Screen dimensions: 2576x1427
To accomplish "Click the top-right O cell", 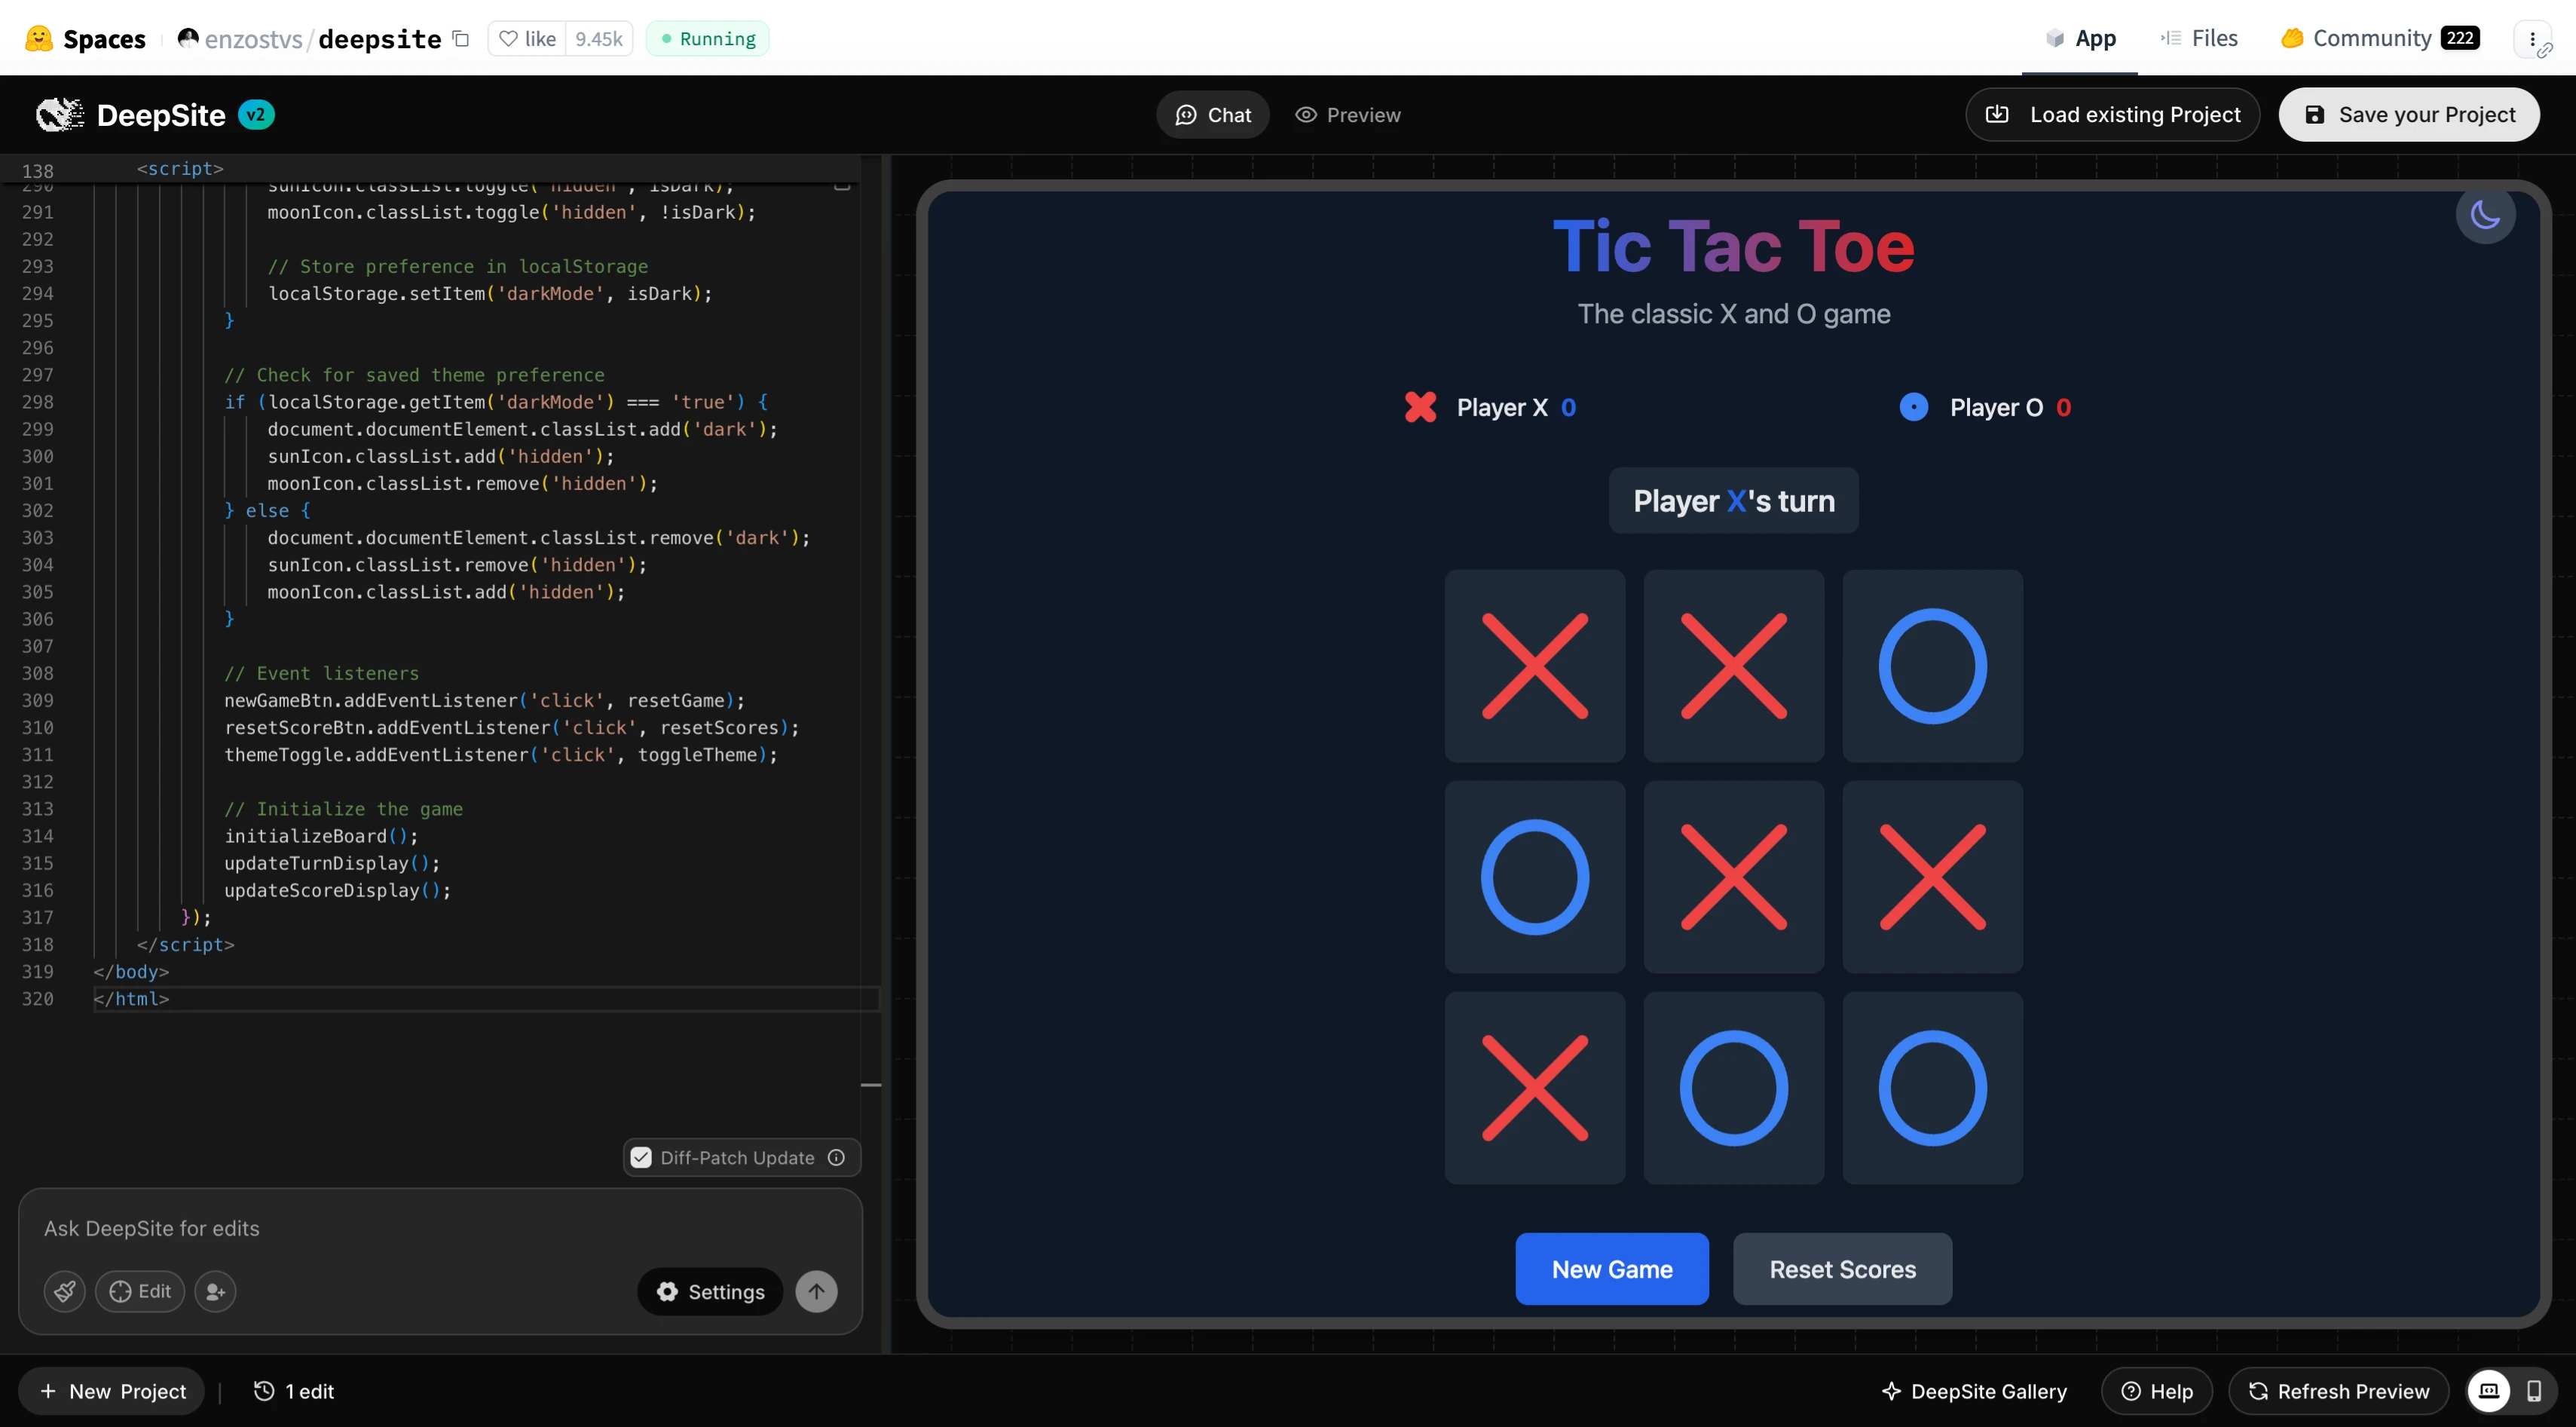I will point(1932,666).
